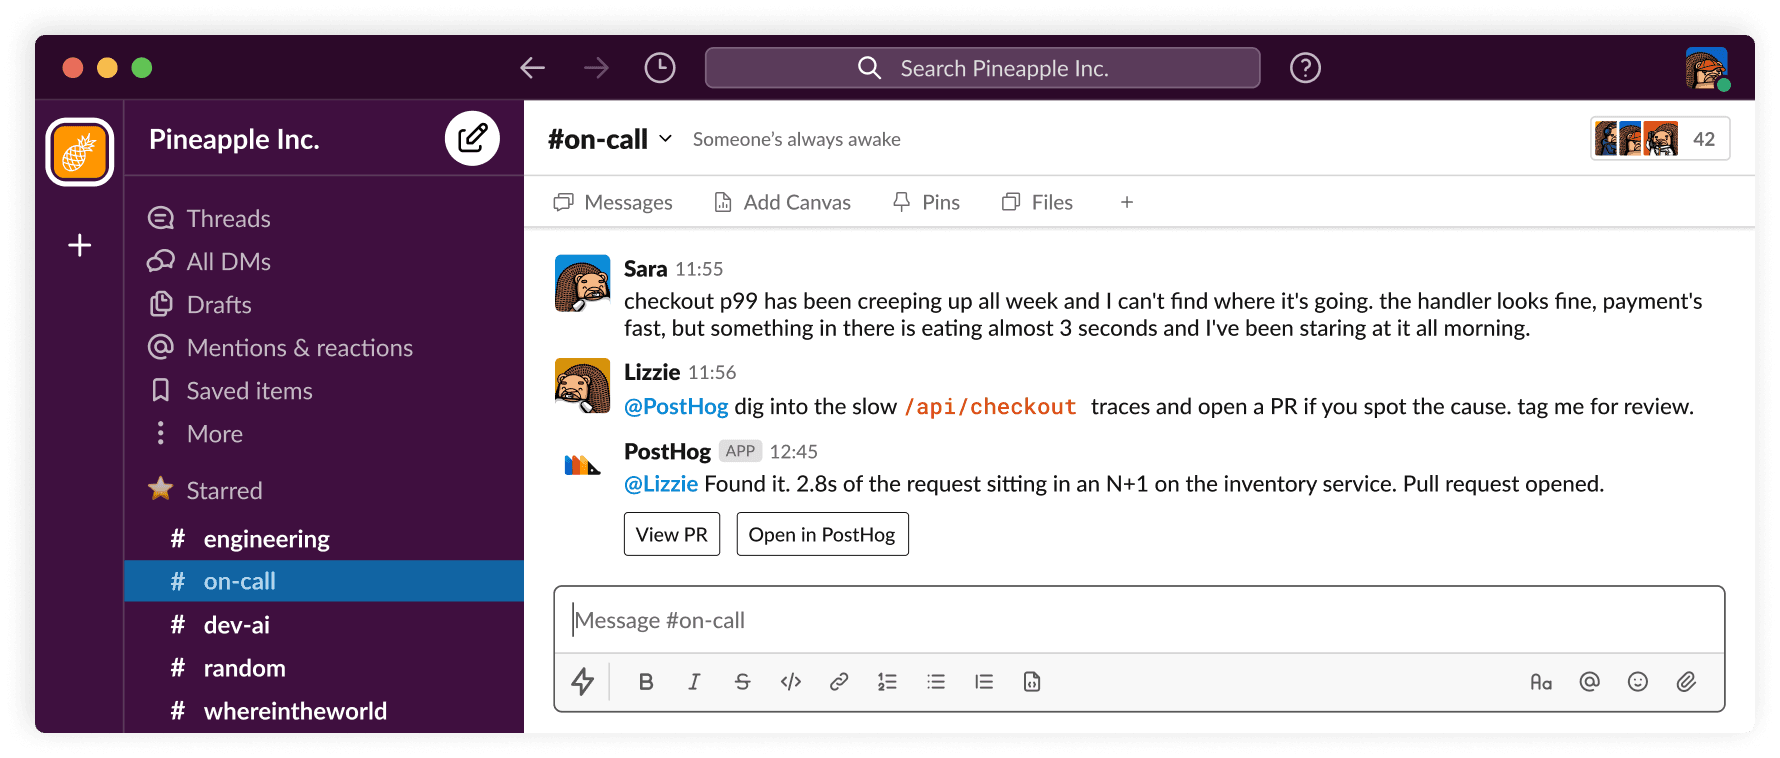Image resolution: width=1780 pixels, height=758 pixels.
Task: Click PostHog sender name
Action: coord(667,451)
